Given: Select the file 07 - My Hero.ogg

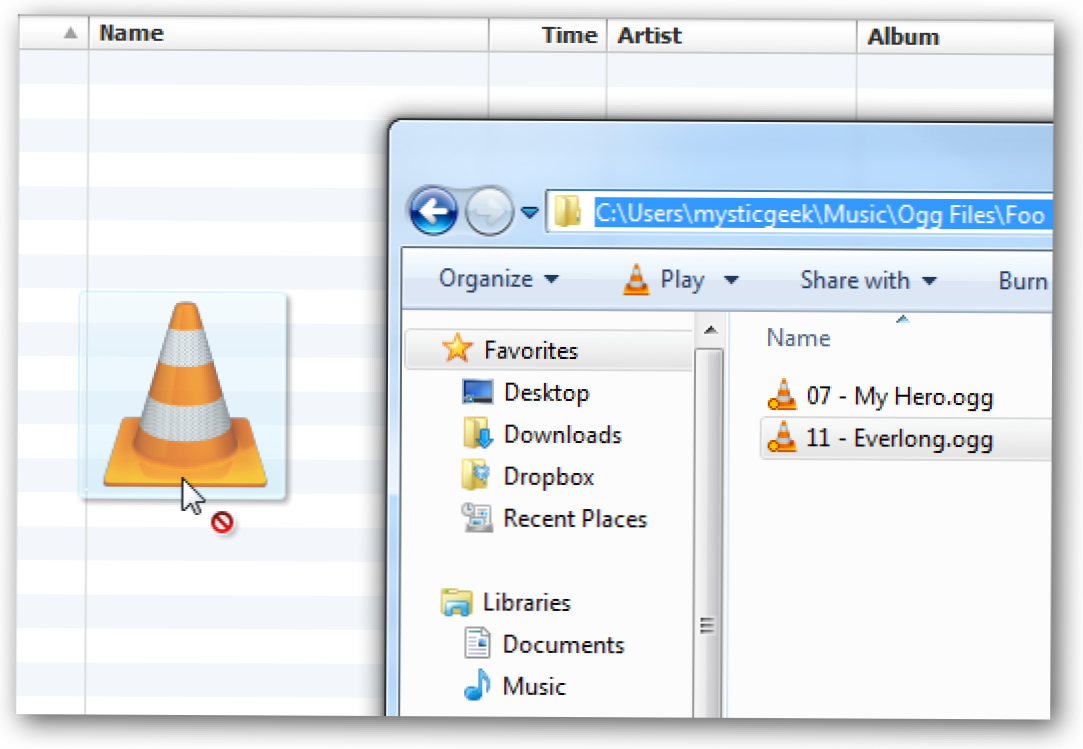Looking at the screenshot, I should pyautogui.click(x=898, y=397).
